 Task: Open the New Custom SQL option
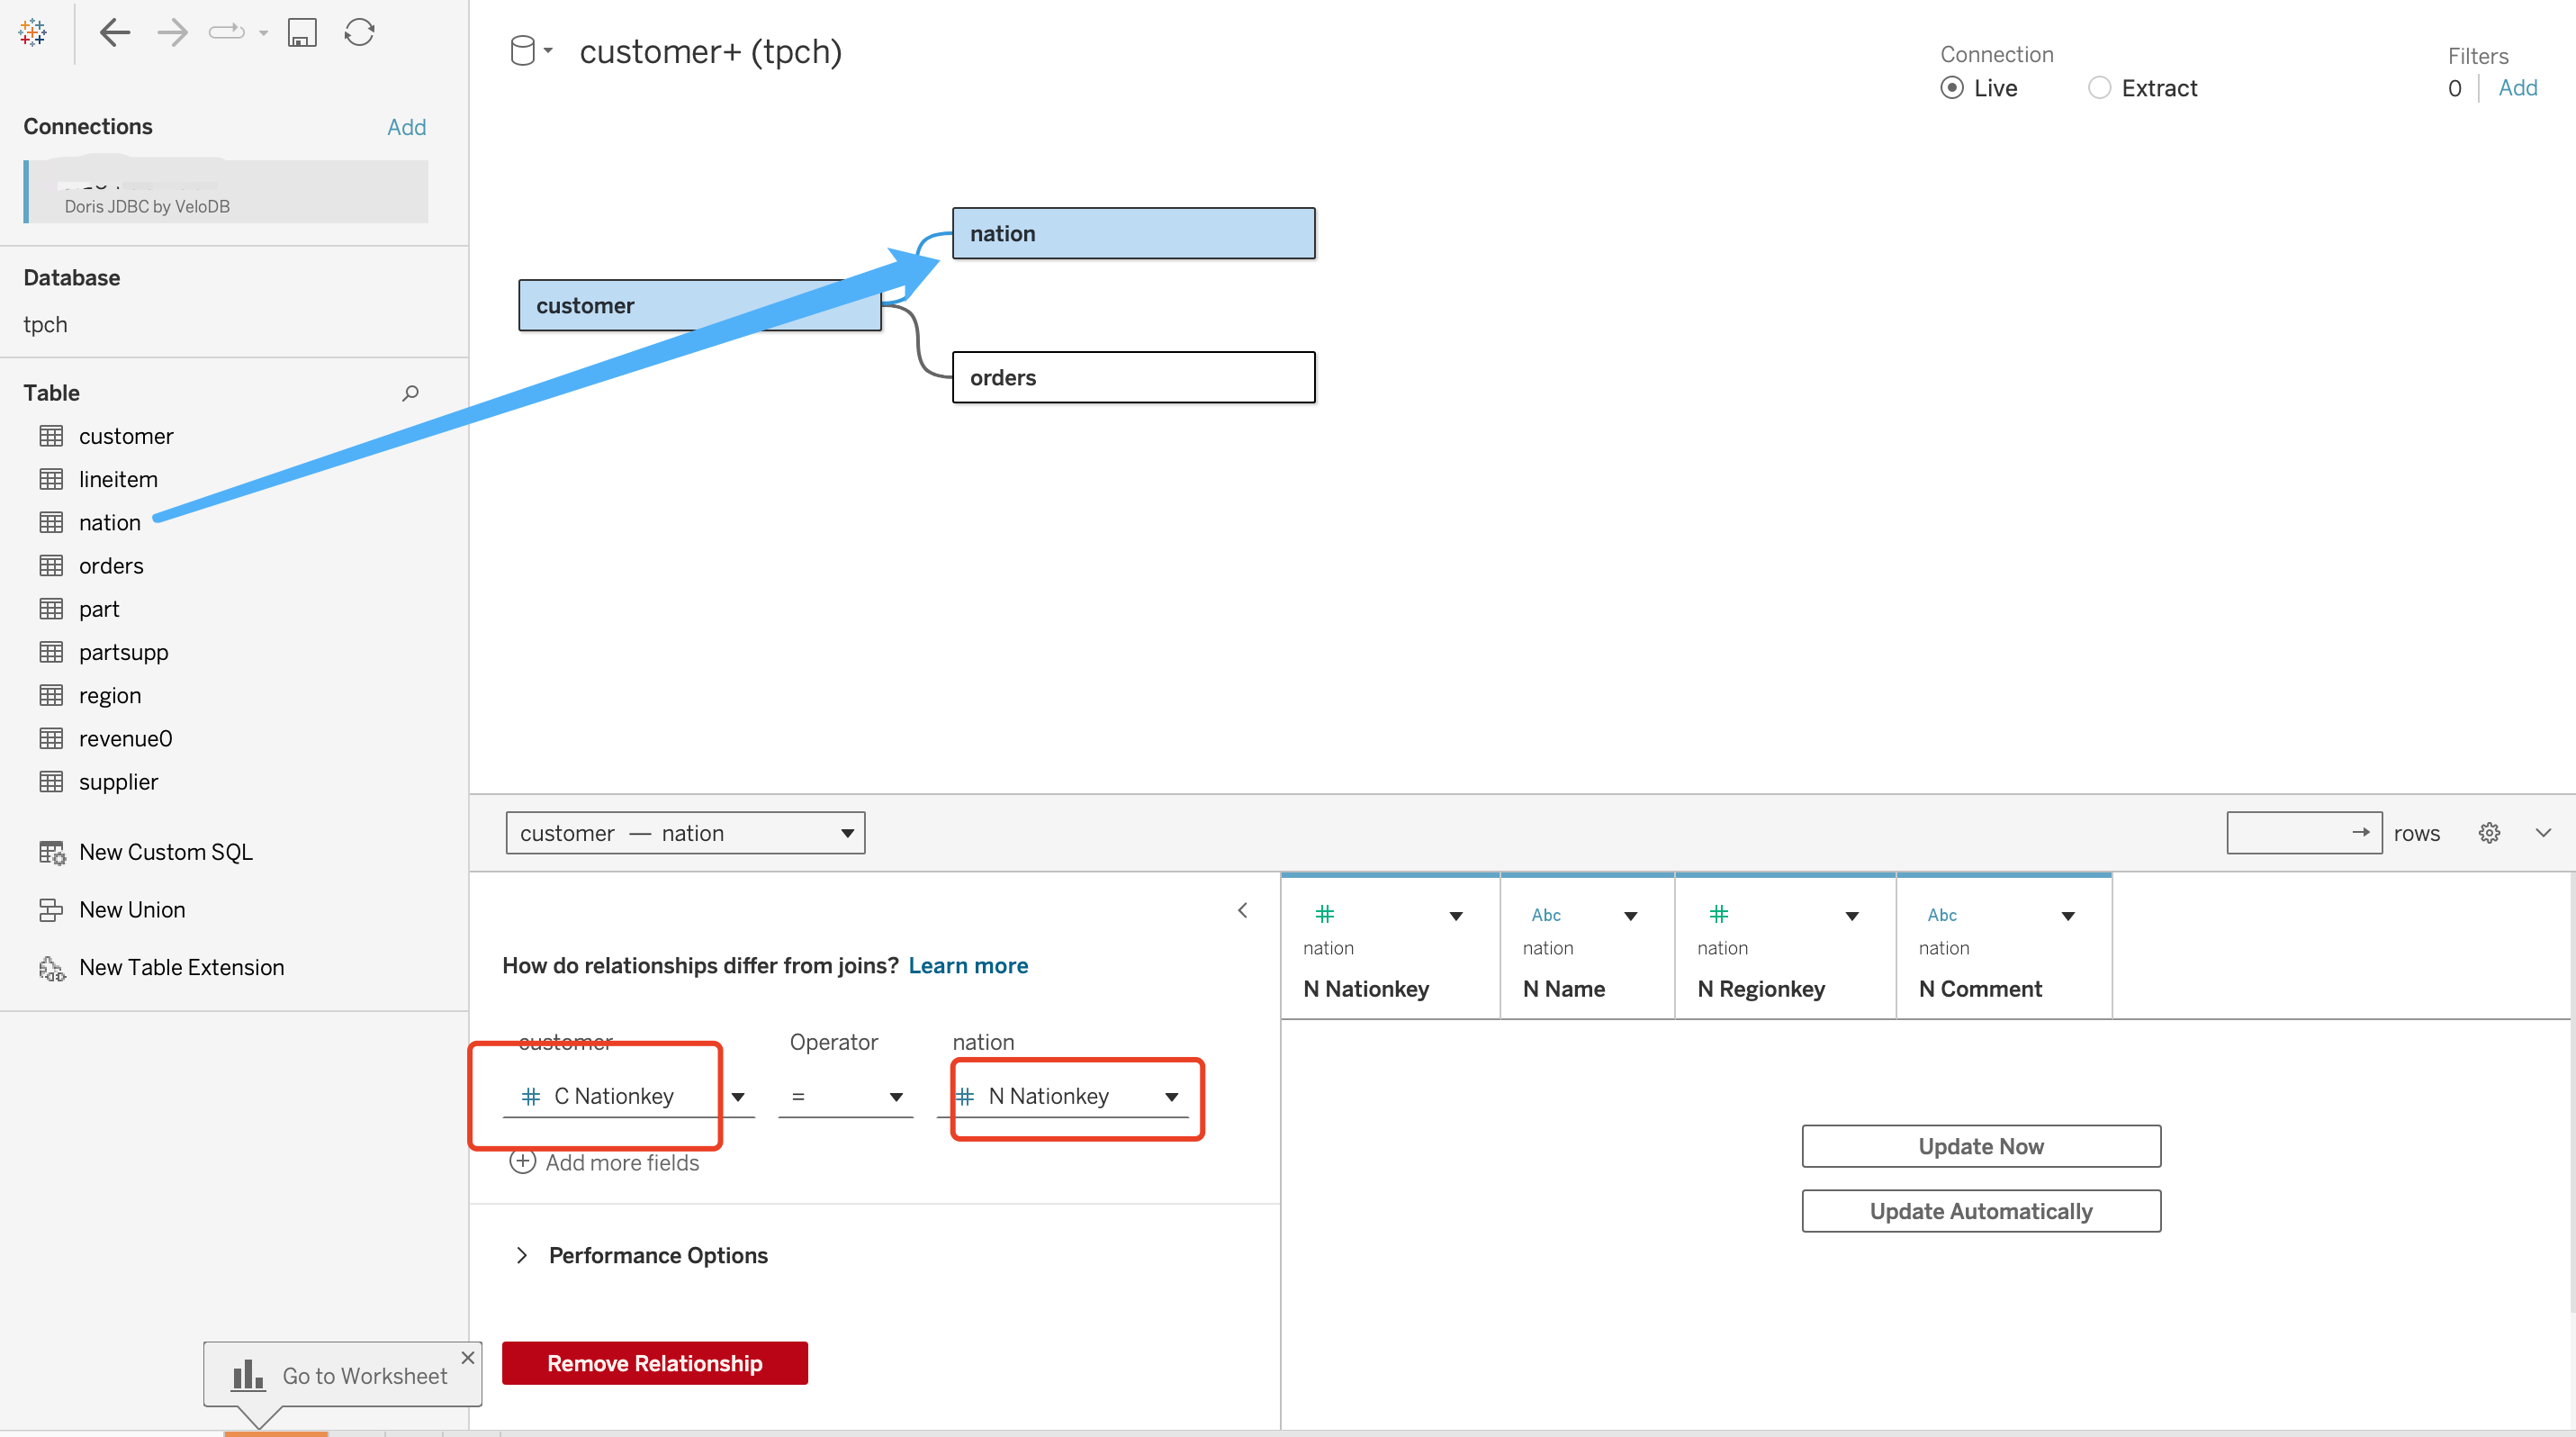tap(165, 852)
